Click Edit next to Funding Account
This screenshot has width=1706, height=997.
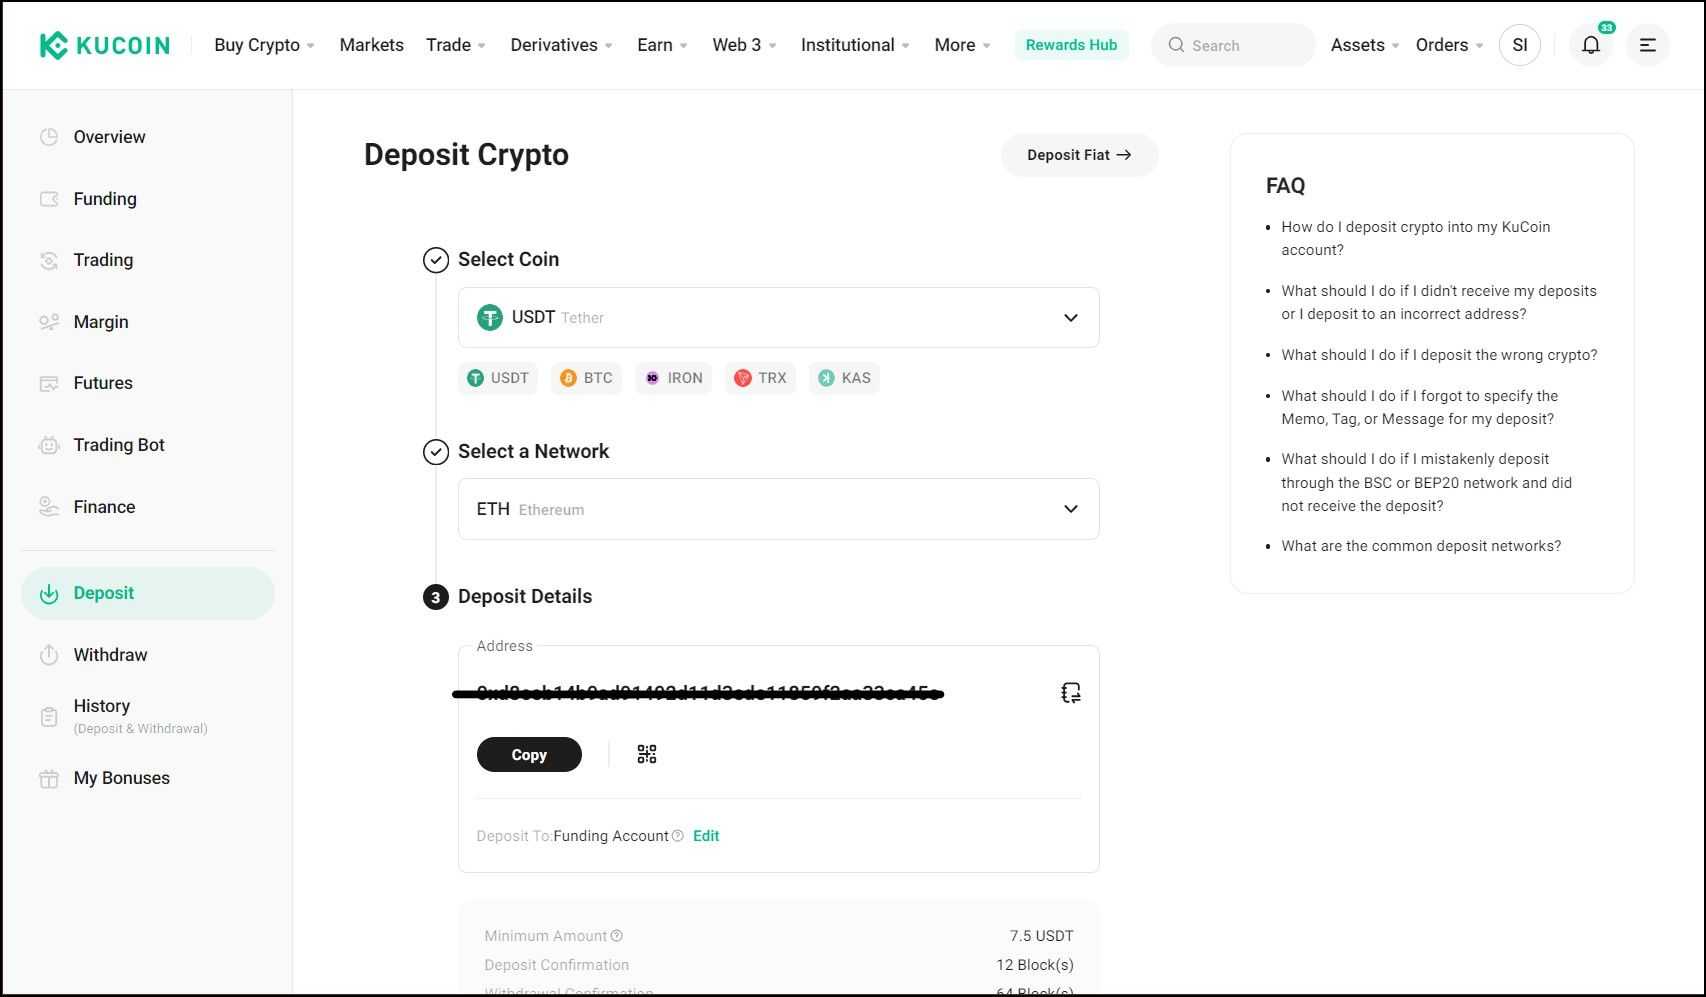tap(706, 835)
